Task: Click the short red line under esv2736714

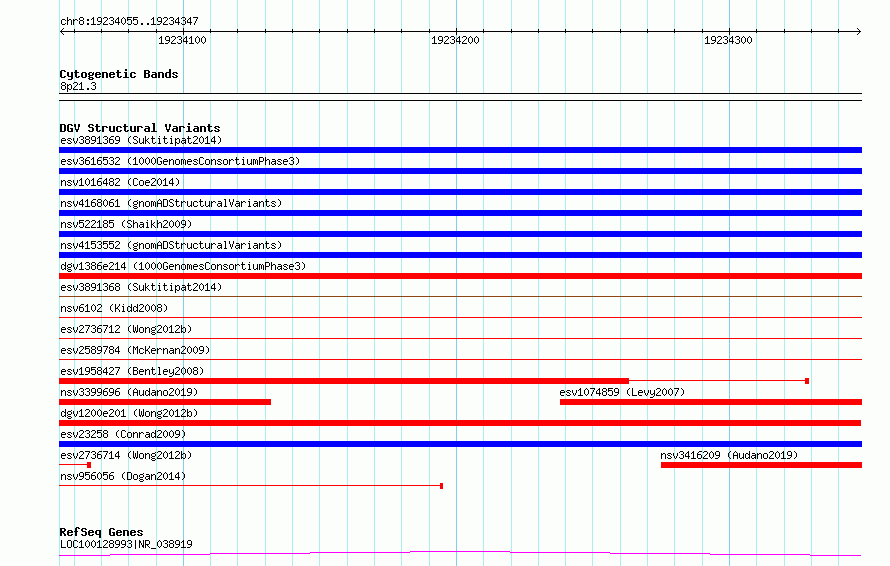Action: point(75,465)
